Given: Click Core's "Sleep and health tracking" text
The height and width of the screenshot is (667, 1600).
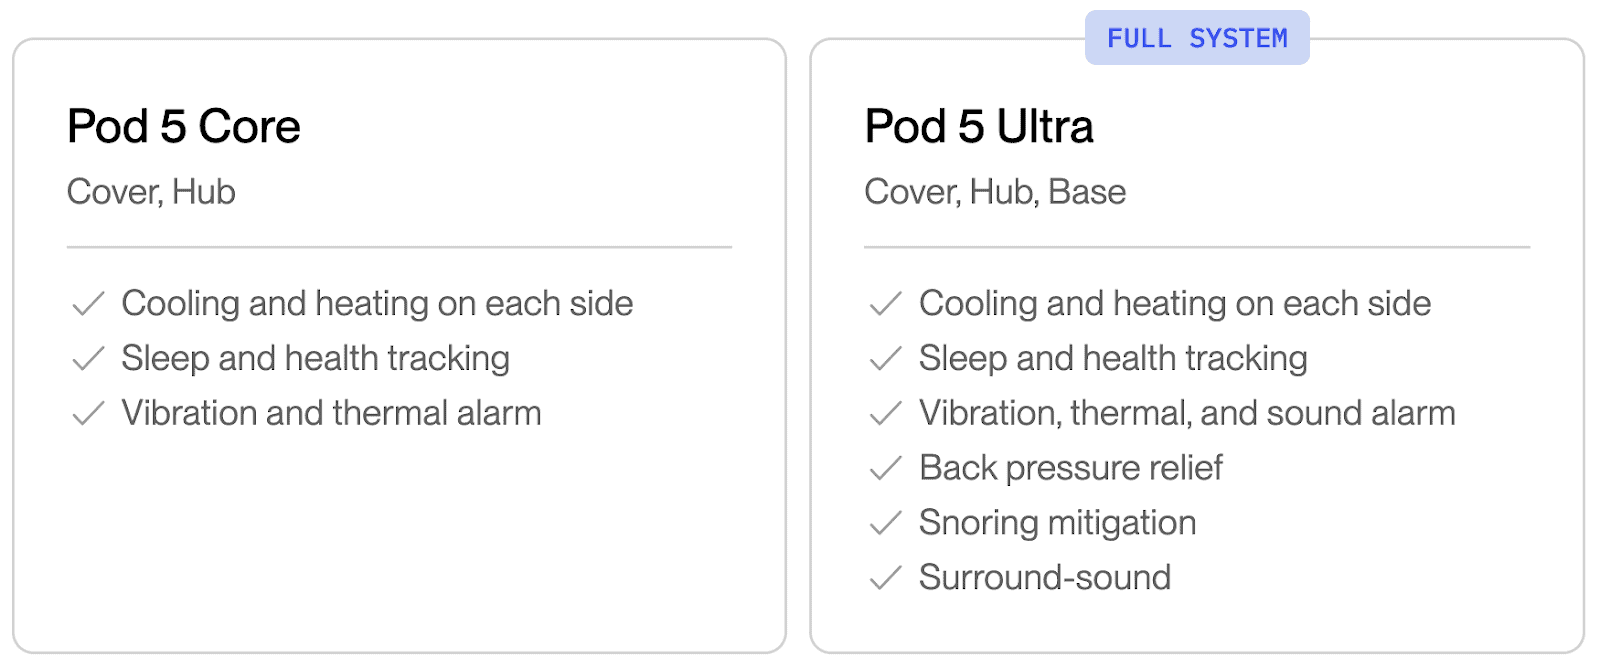Looking at the screenshot, I should point(315,359).
